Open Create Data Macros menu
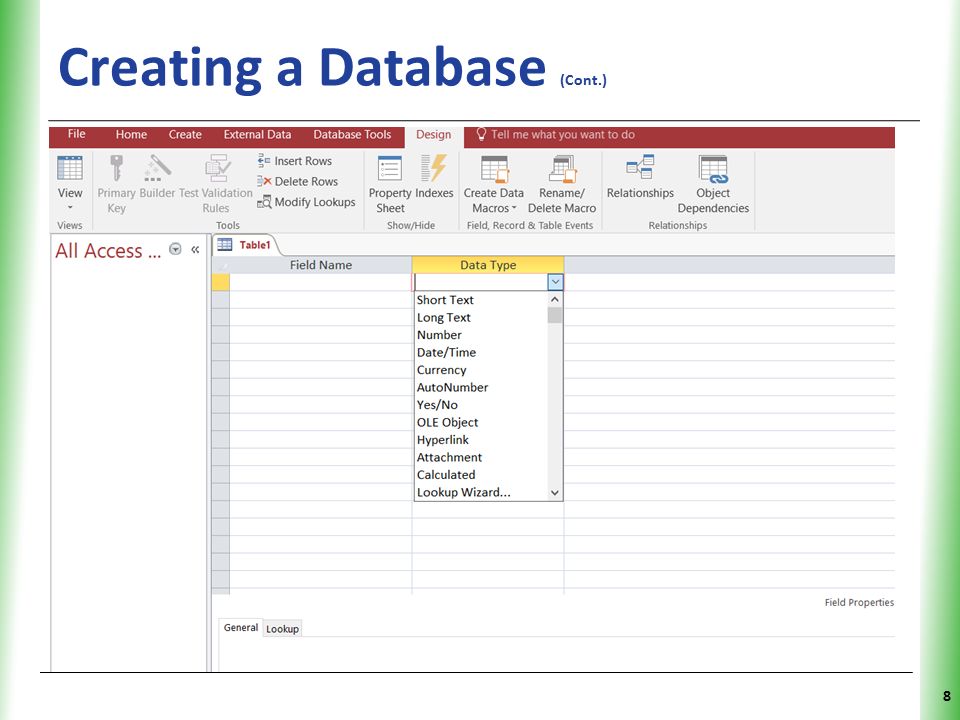The width and height of the screenshot is (960, 720). 493,184
